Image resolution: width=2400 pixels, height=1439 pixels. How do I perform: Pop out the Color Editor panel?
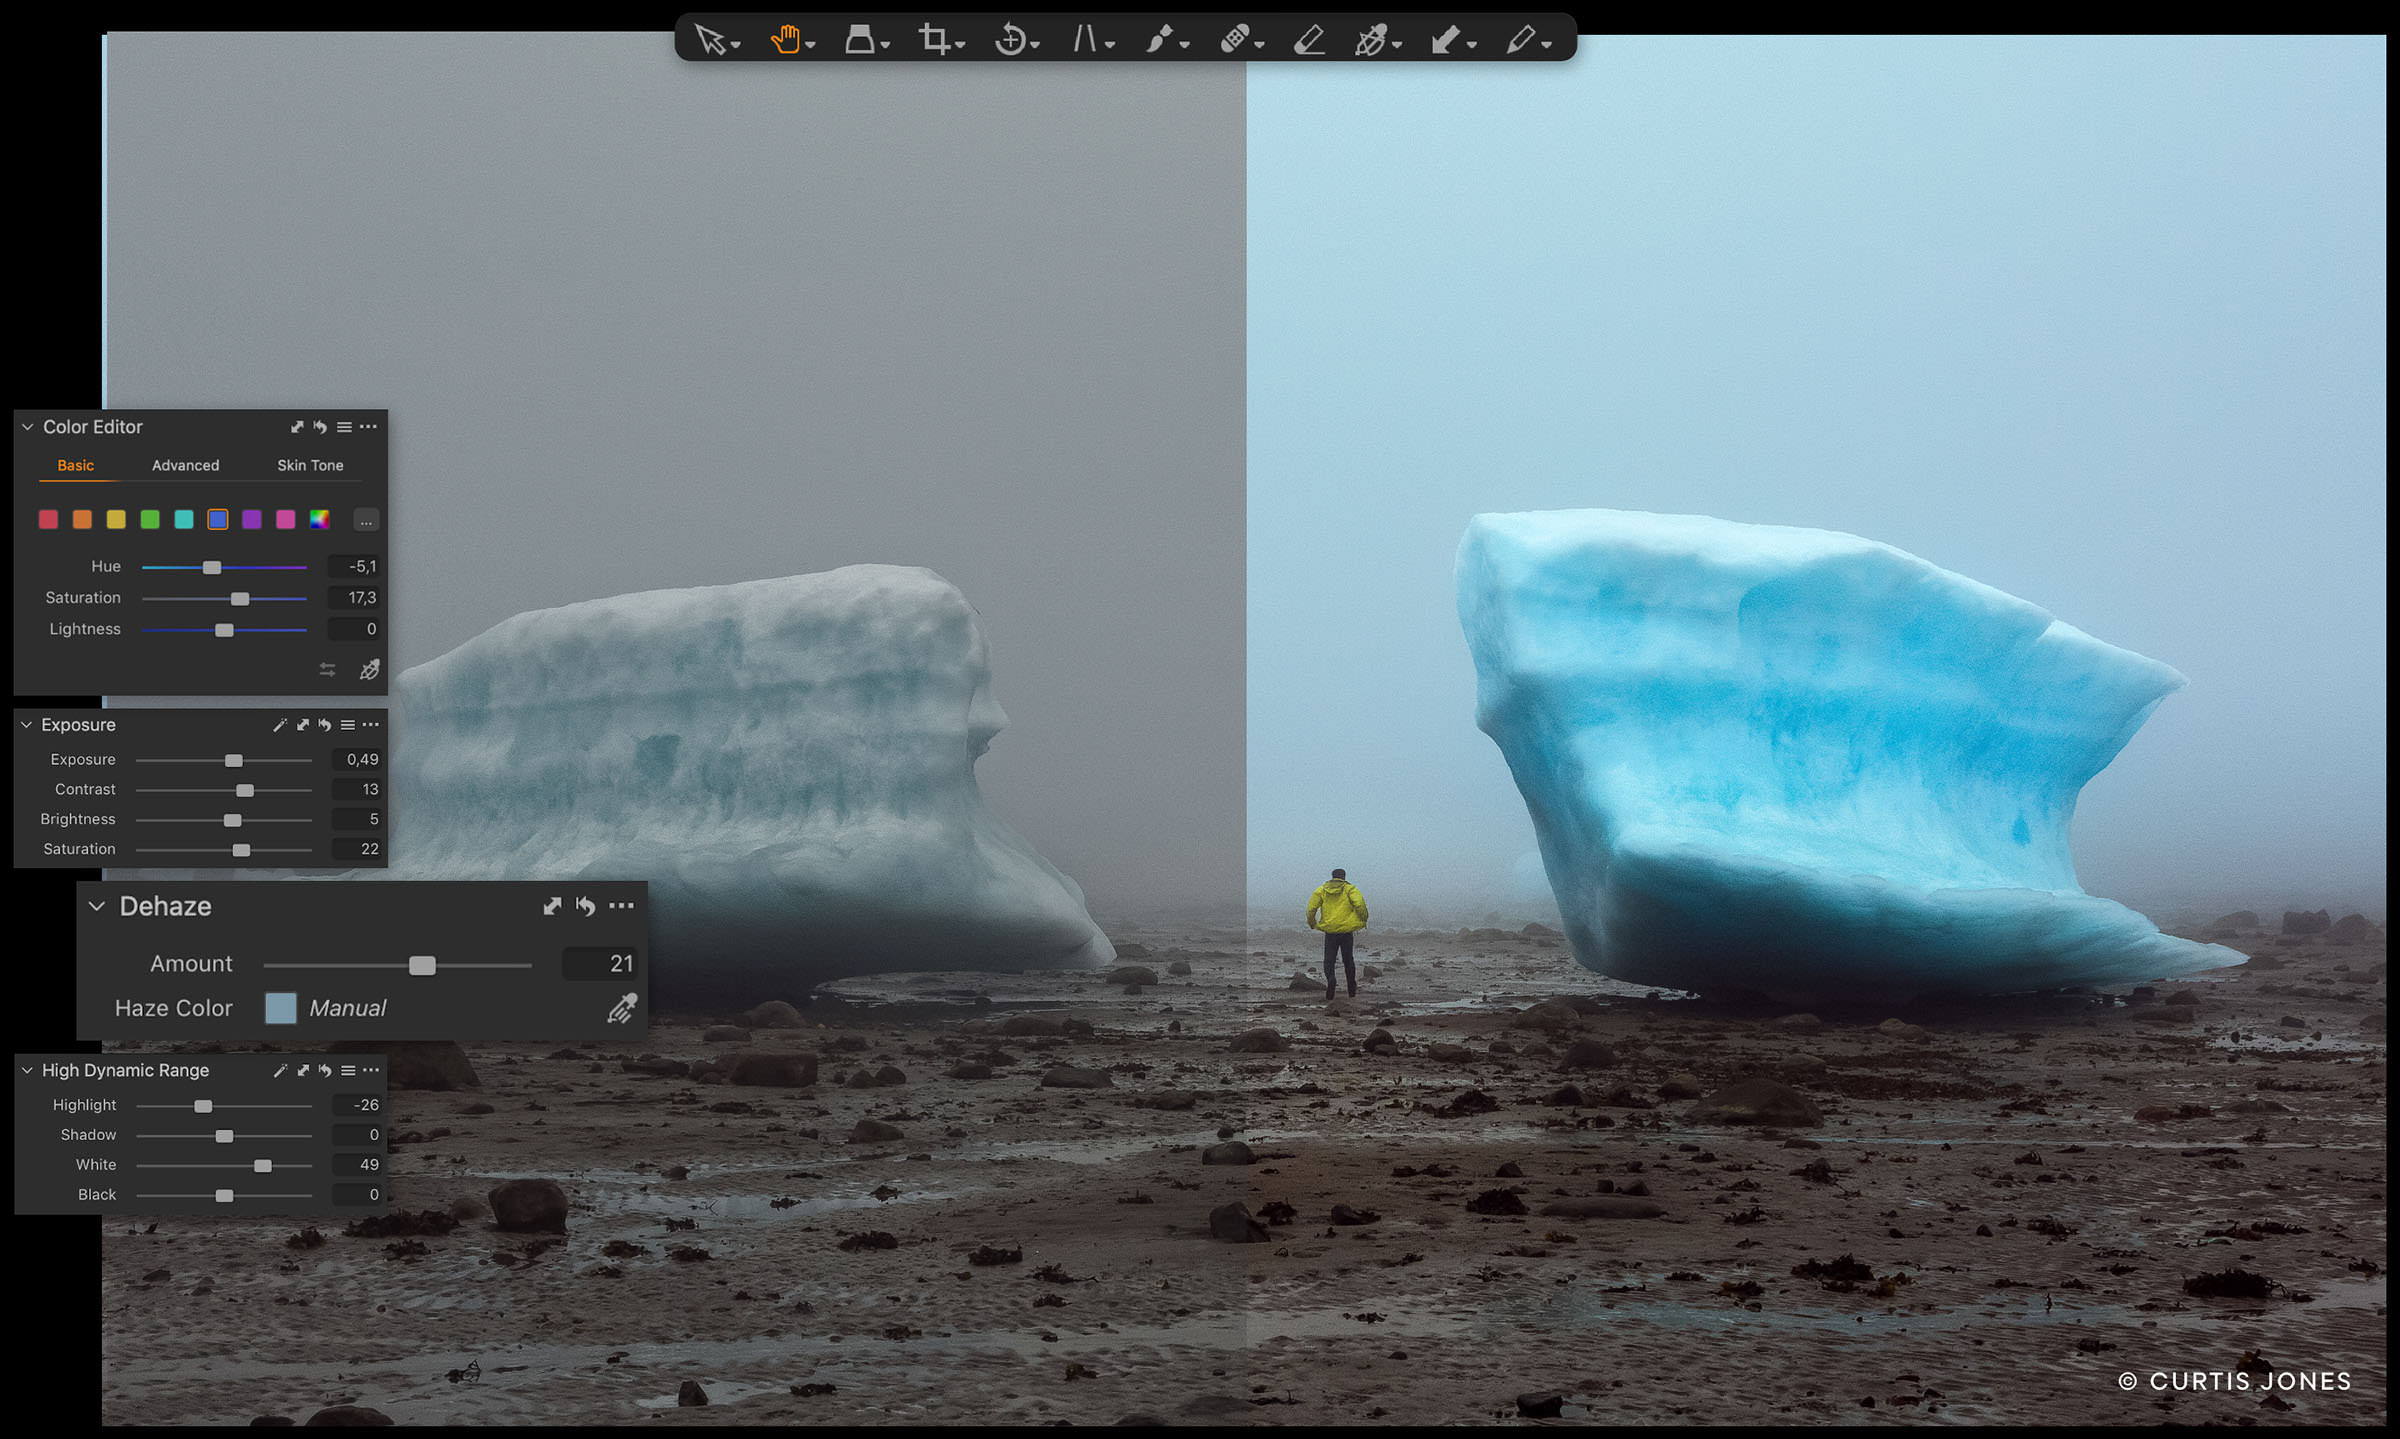point(297,427)
